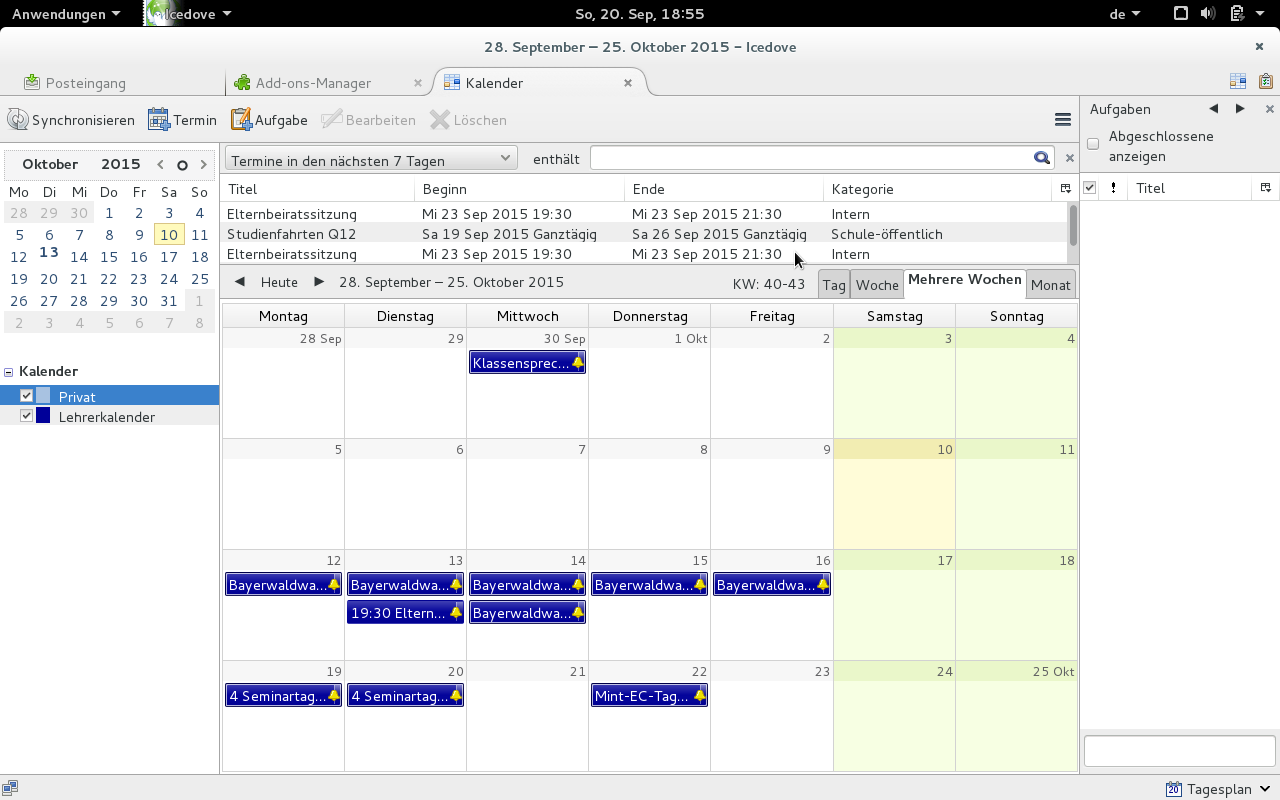Open the event filter time range dropdown

pos(371,159)
